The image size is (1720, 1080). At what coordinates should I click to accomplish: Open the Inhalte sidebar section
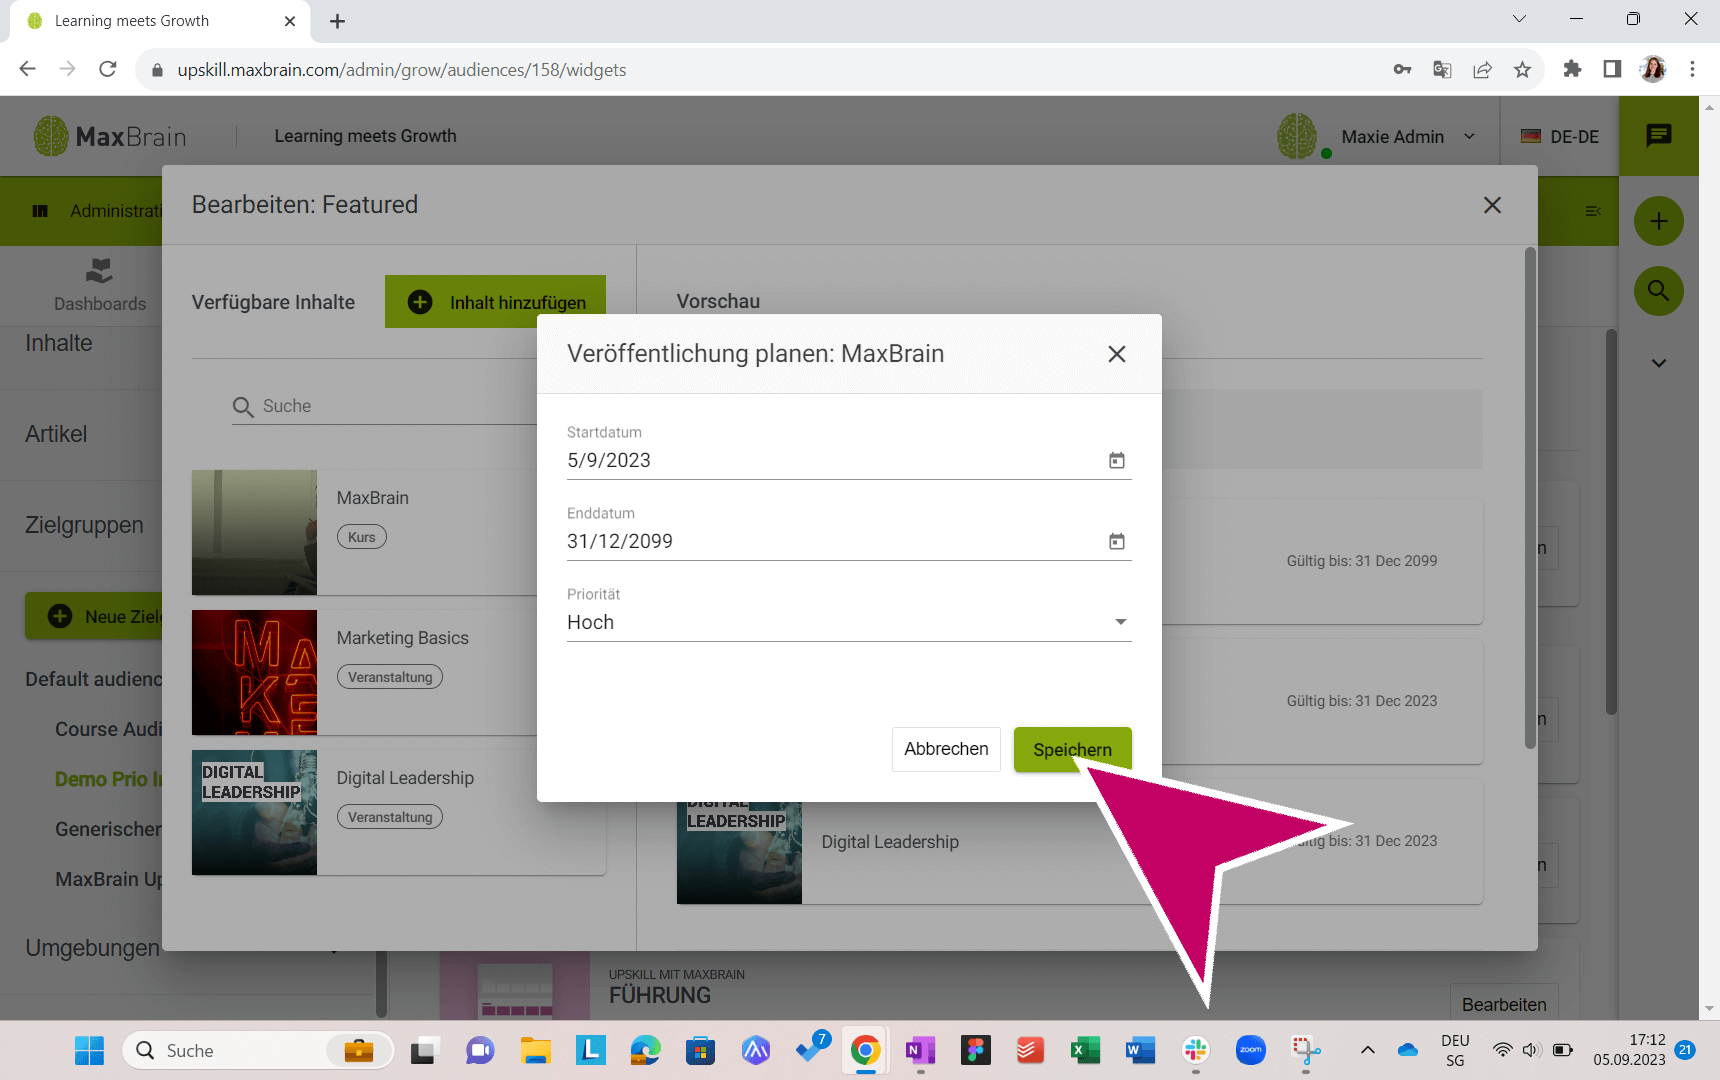pyautogui.click(x=59, y=343)
